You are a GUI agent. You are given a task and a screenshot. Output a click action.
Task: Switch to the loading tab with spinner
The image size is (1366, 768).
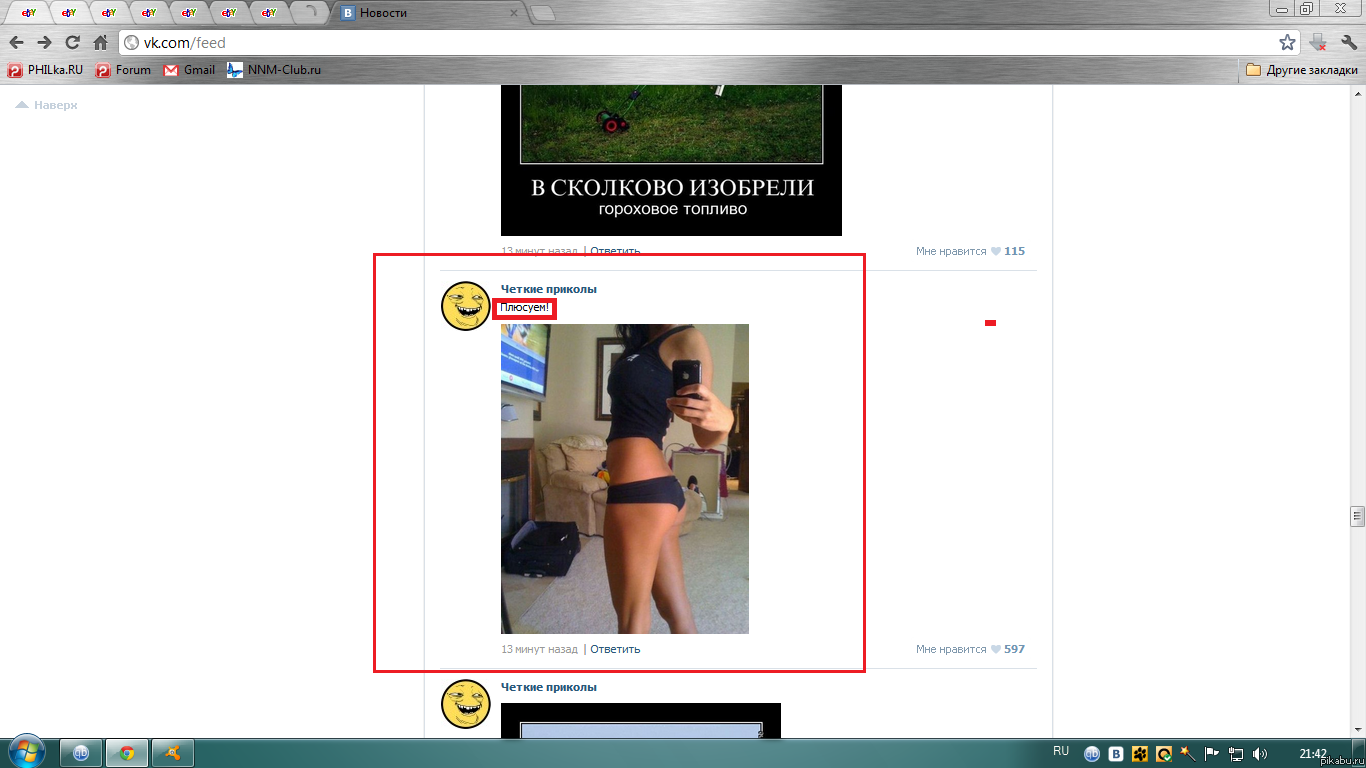(x=310, y=13)
